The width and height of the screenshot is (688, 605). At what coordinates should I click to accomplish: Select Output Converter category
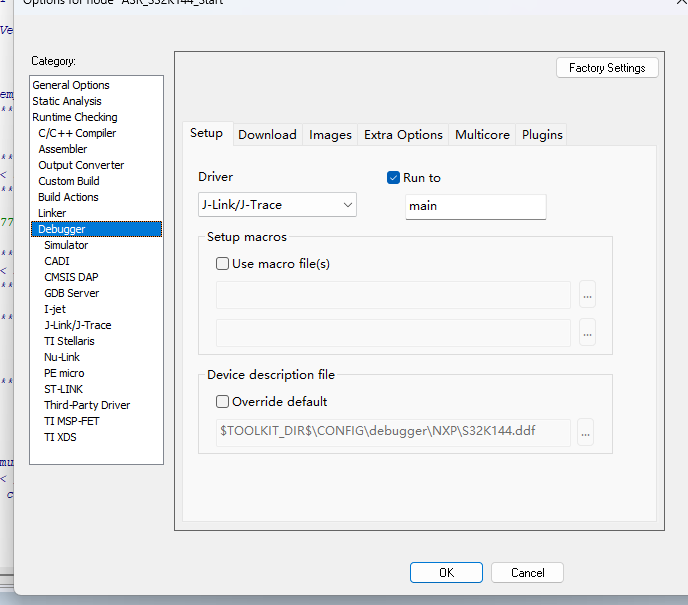click(x=81, y=165)
